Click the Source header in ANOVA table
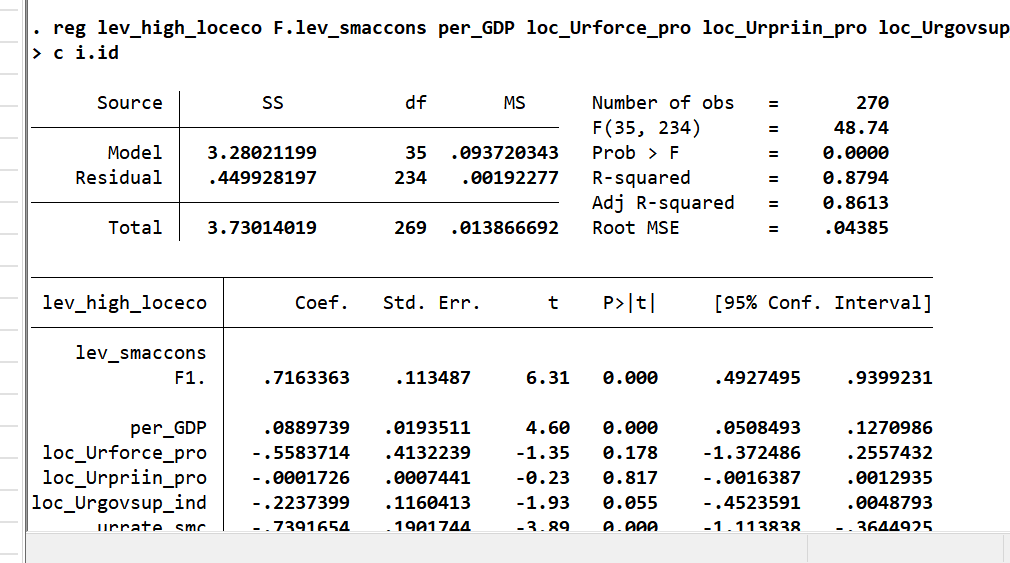 [x=129, y=103]
